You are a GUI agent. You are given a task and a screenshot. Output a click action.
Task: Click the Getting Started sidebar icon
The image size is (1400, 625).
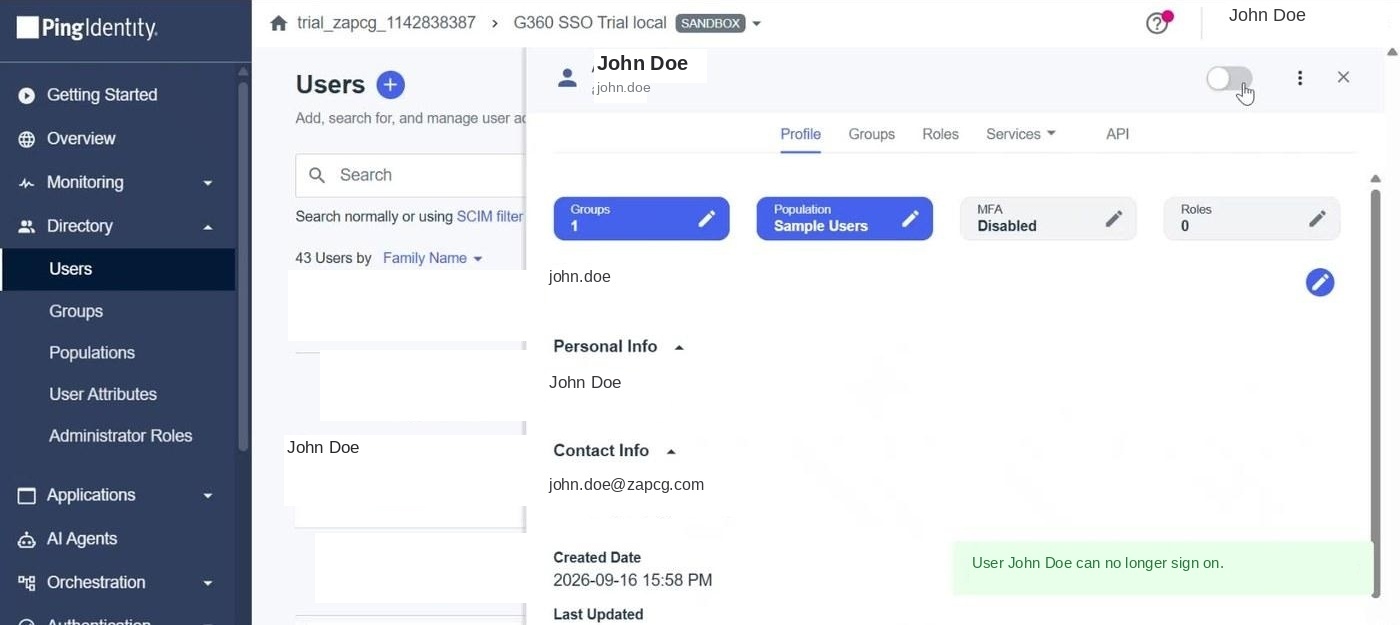(x=27, y=96)
